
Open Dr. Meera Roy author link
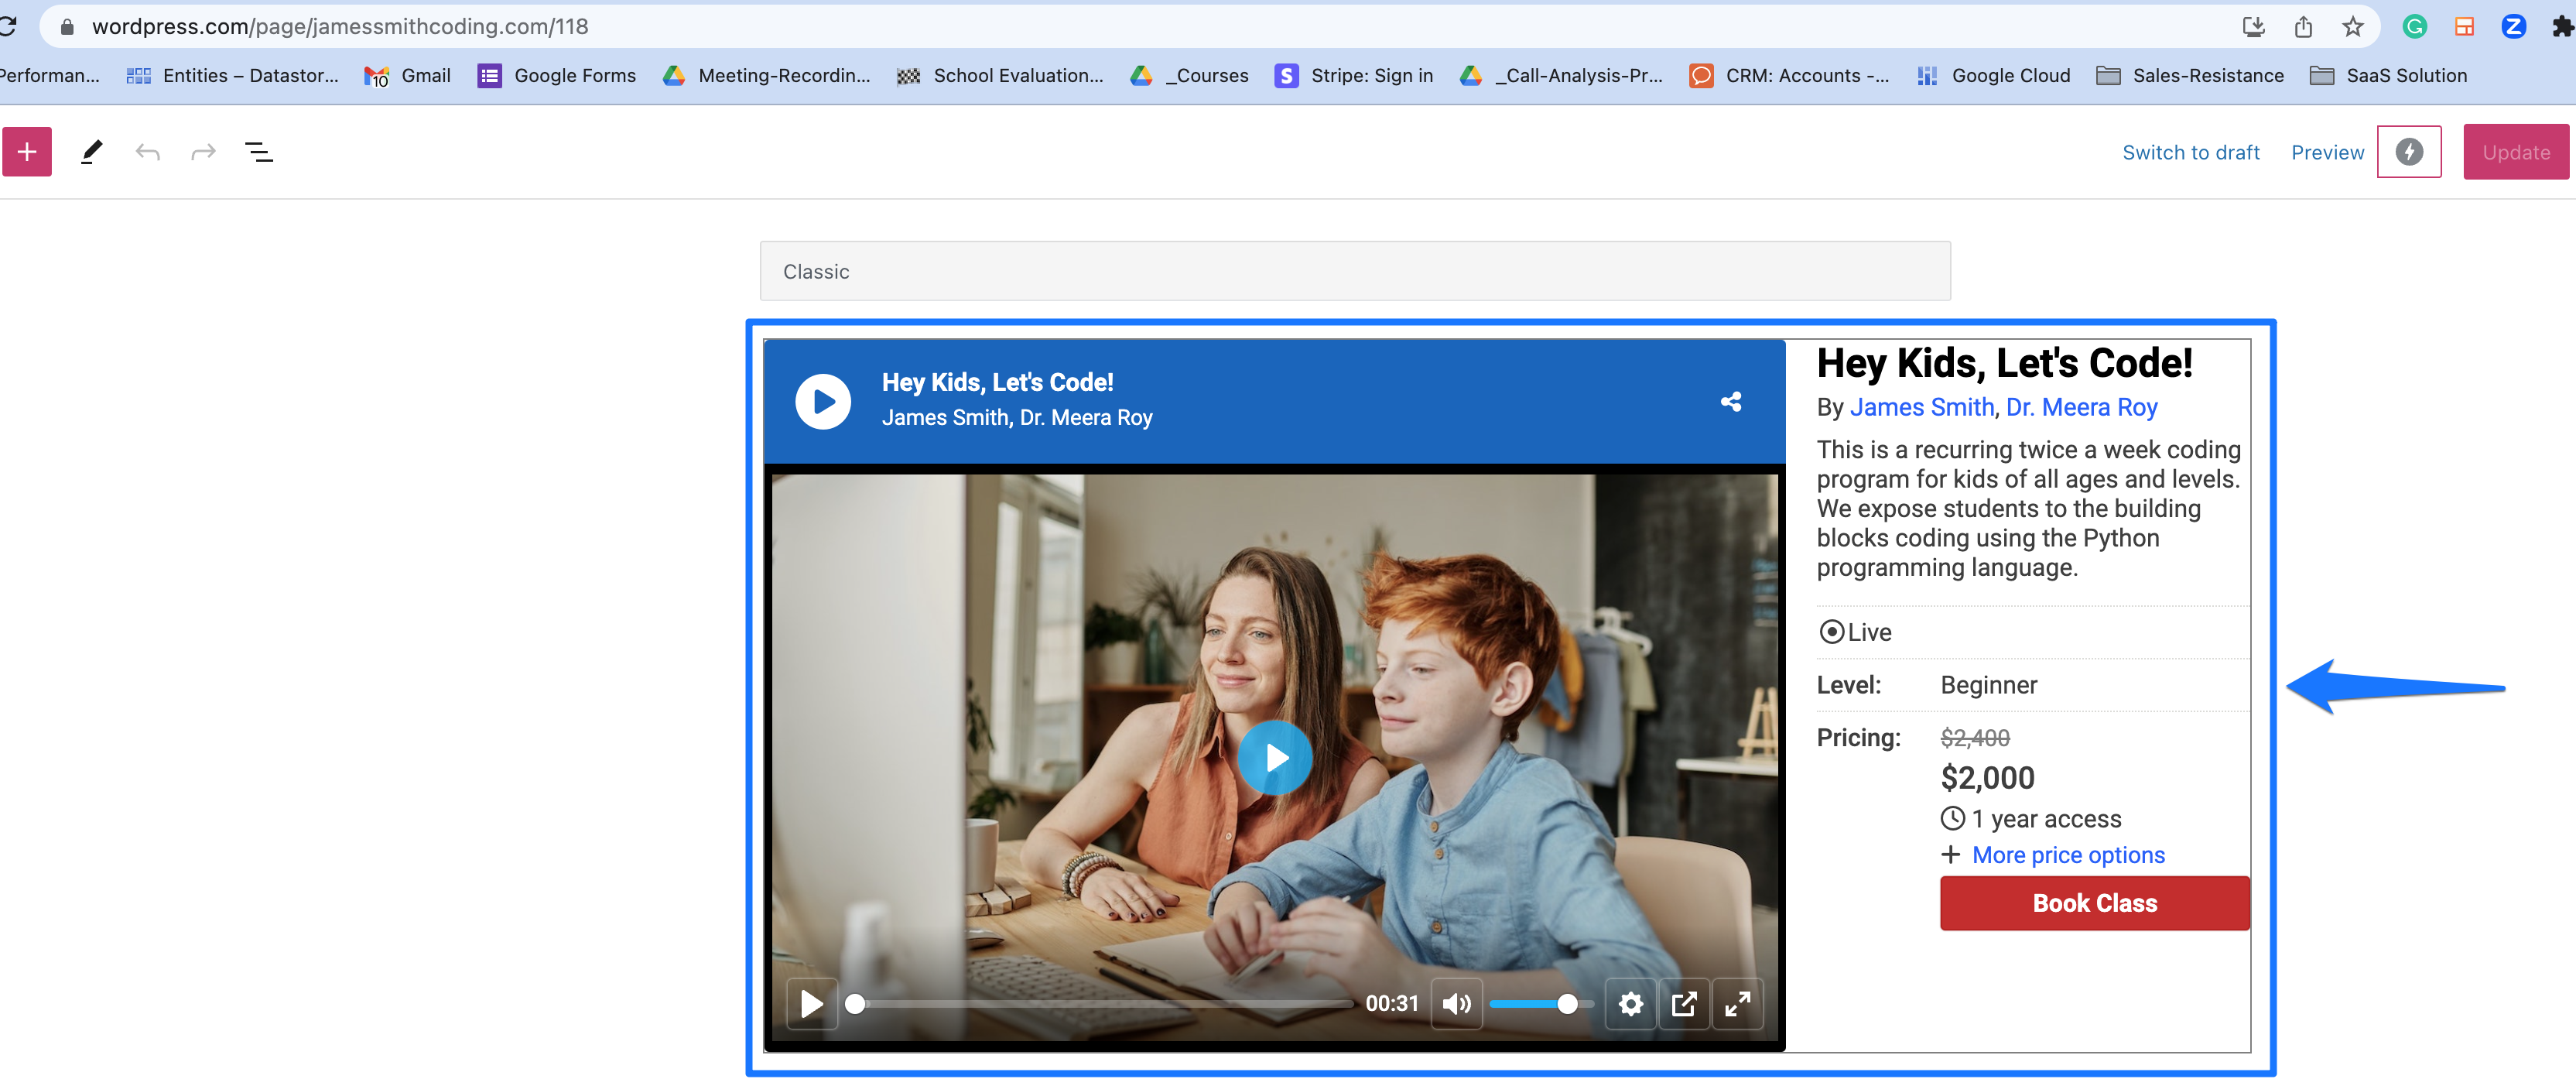coord(2081,407)
